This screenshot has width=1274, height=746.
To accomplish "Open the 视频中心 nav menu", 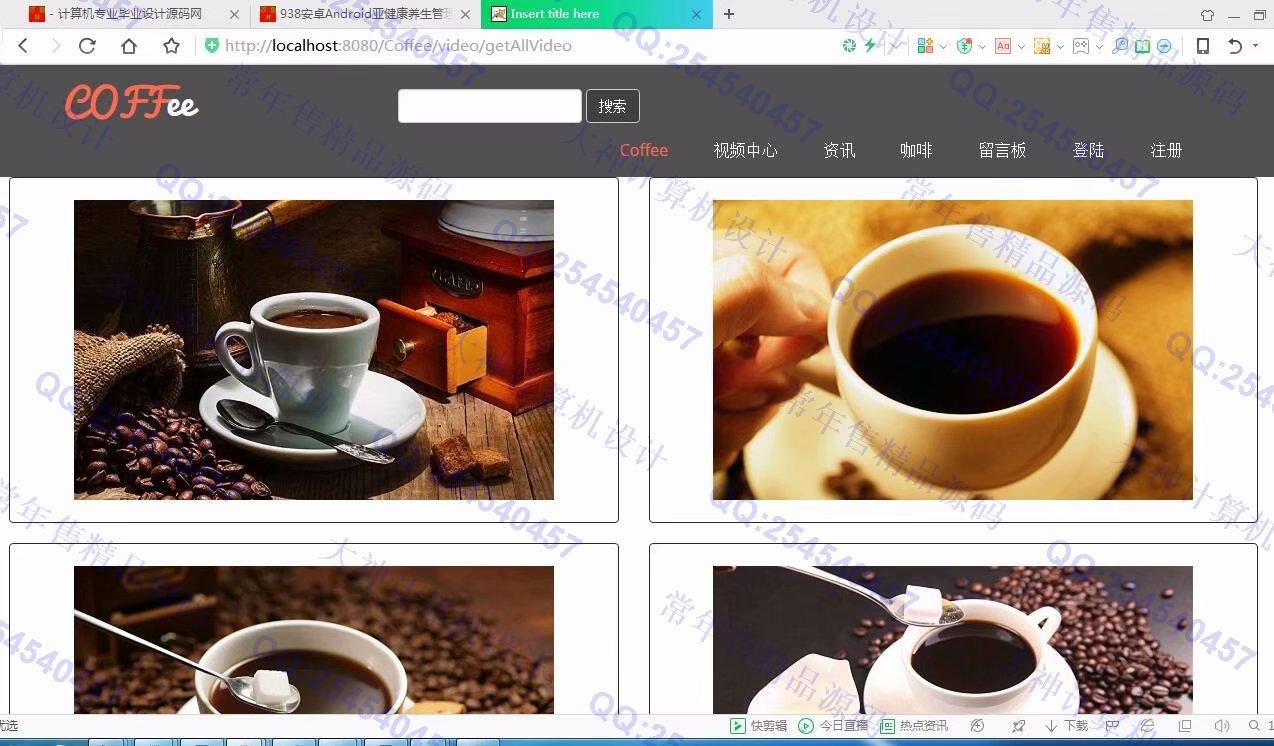I will click(745, 150).
